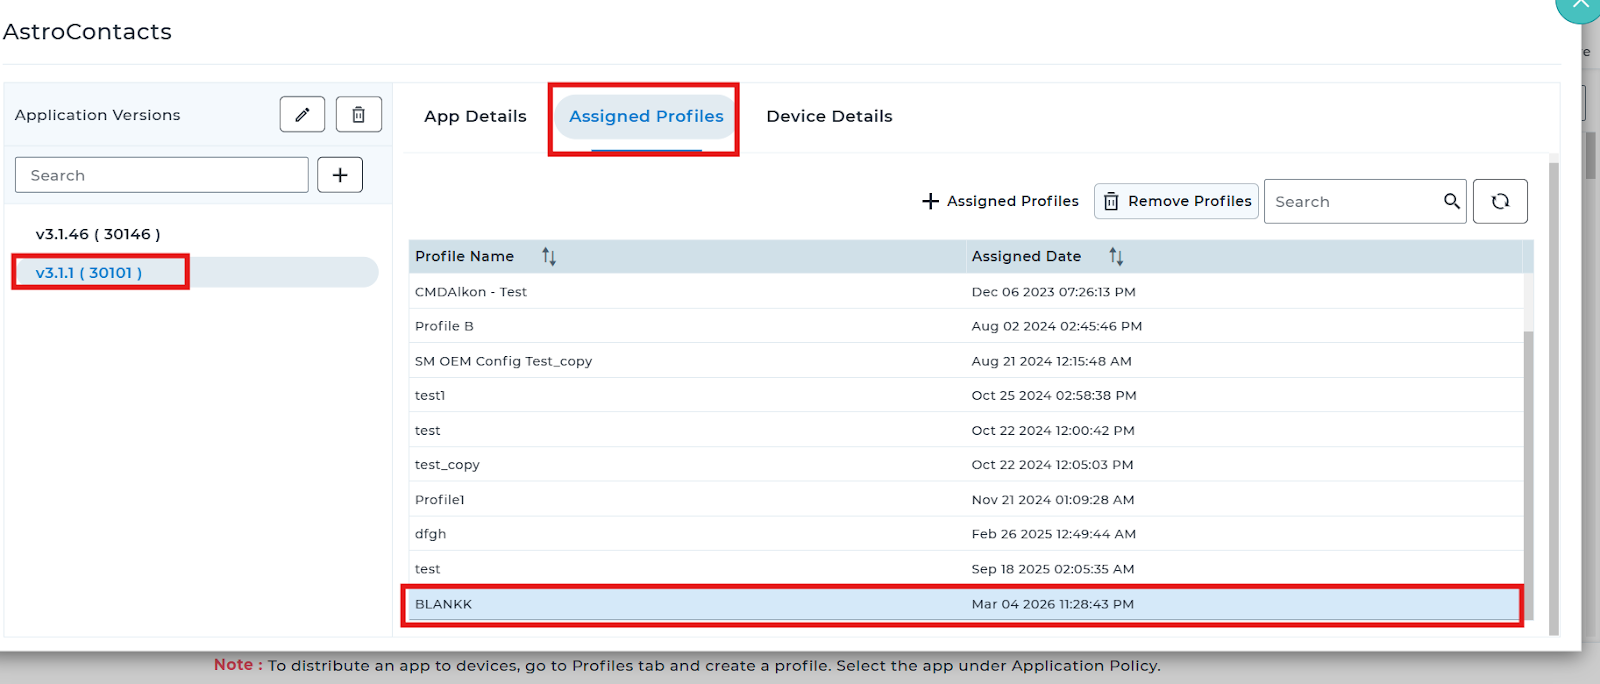Select version v3.1.1 ( 30101 )

89,273
